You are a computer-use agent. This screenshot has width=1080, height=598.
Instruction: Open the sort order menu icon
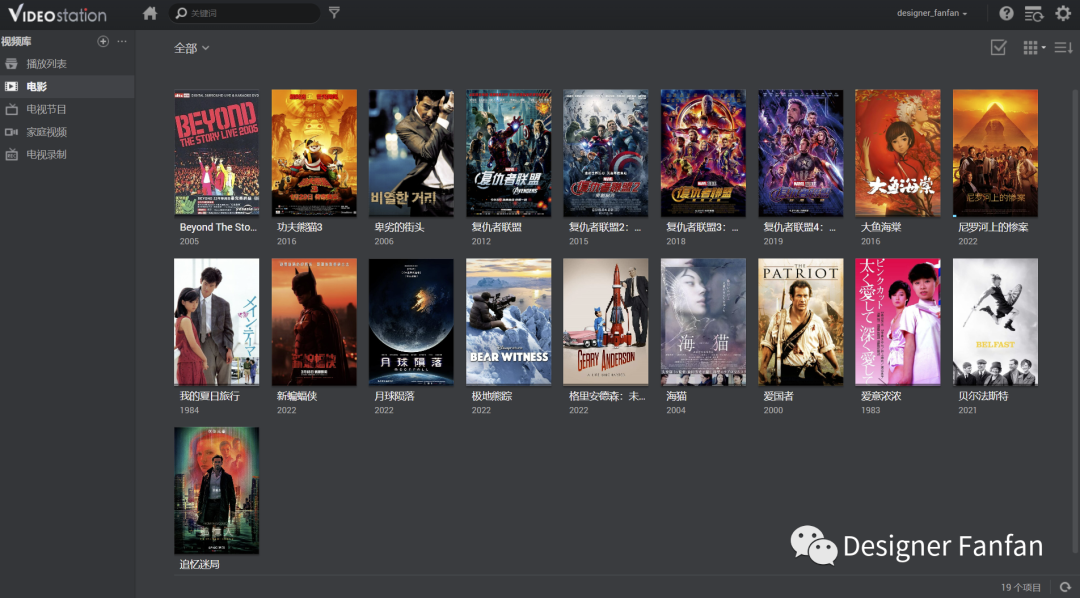click(1063, 47)
